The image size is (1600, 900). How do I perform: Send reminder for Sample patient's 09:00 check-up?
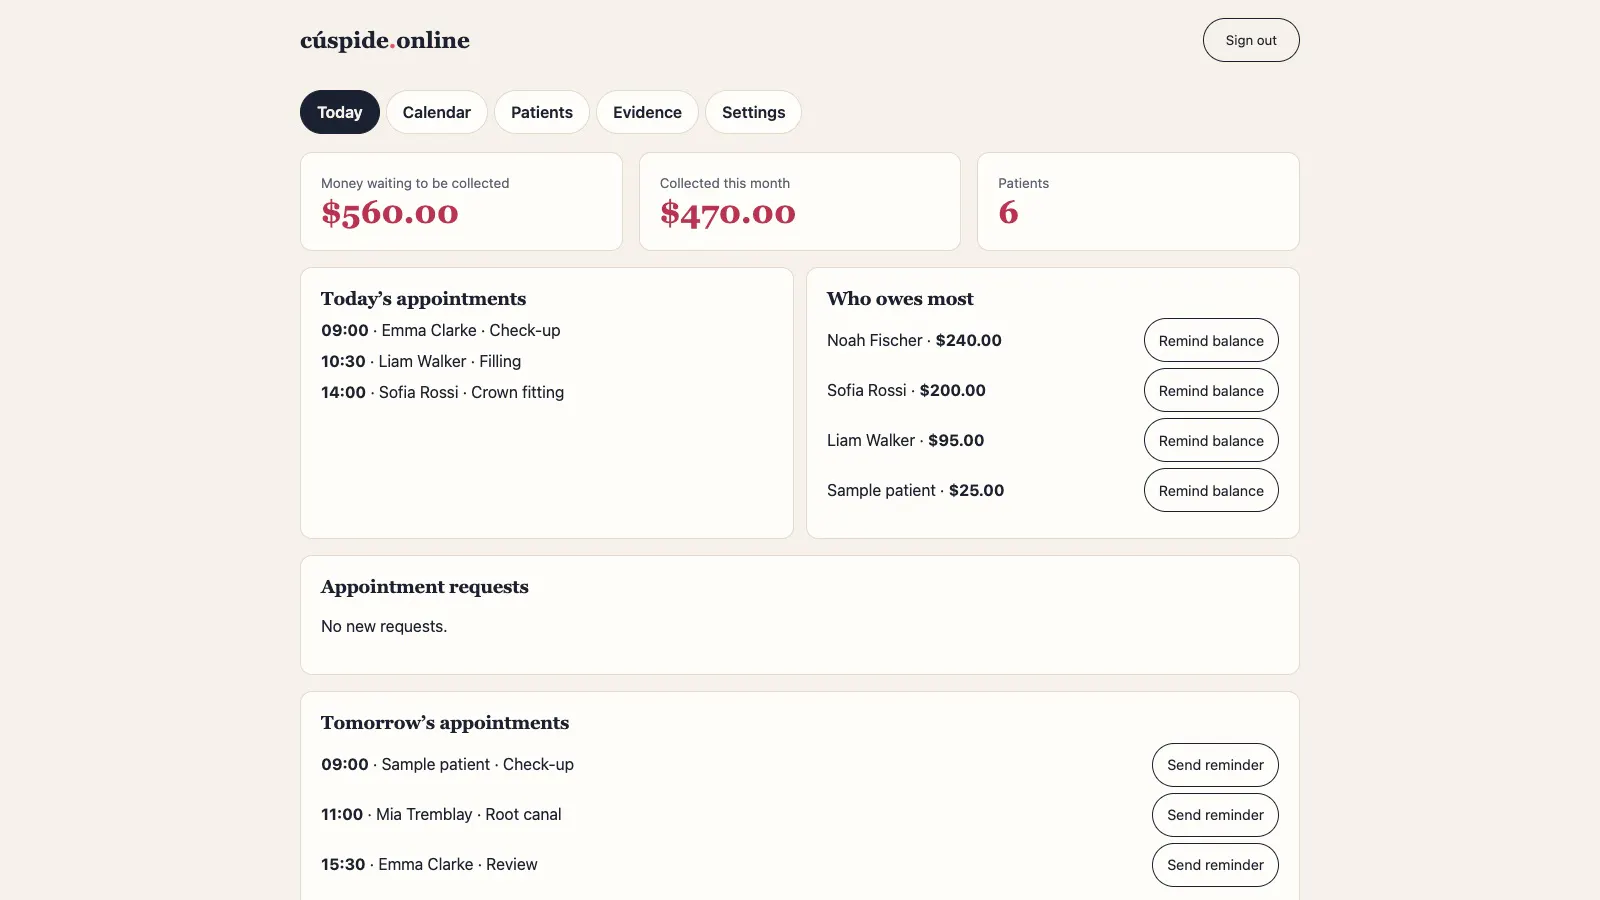(x=1215, y=765)
